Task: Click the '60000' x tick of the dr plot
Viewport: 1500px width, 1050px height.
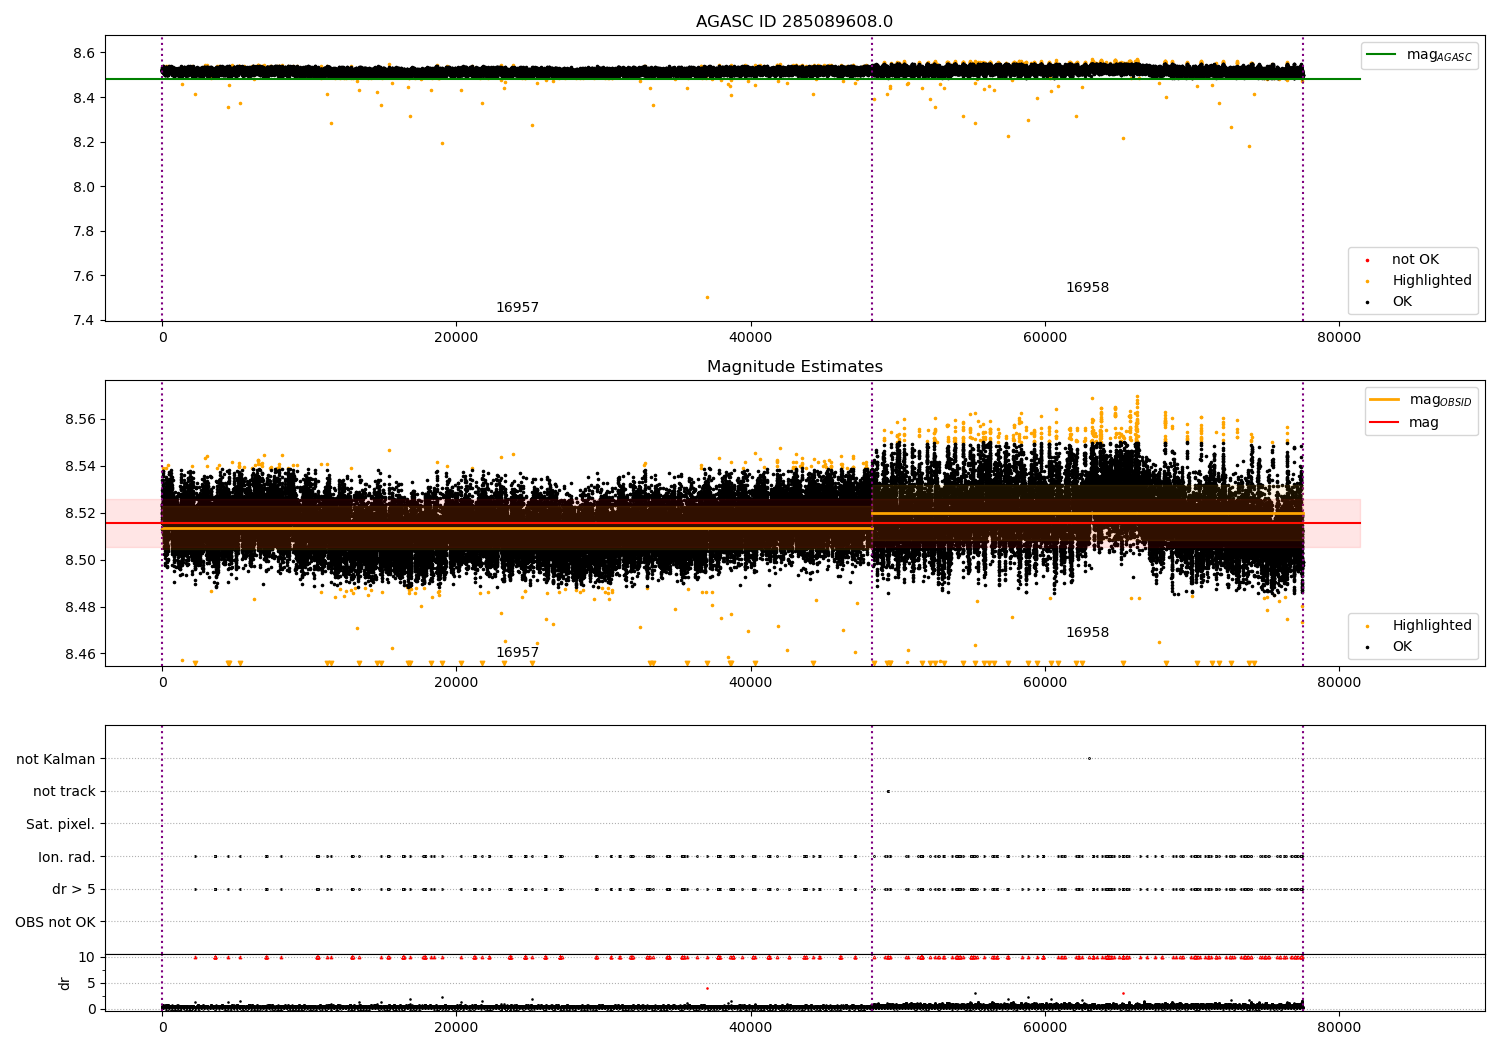Action: (x=1044, y=1026)
